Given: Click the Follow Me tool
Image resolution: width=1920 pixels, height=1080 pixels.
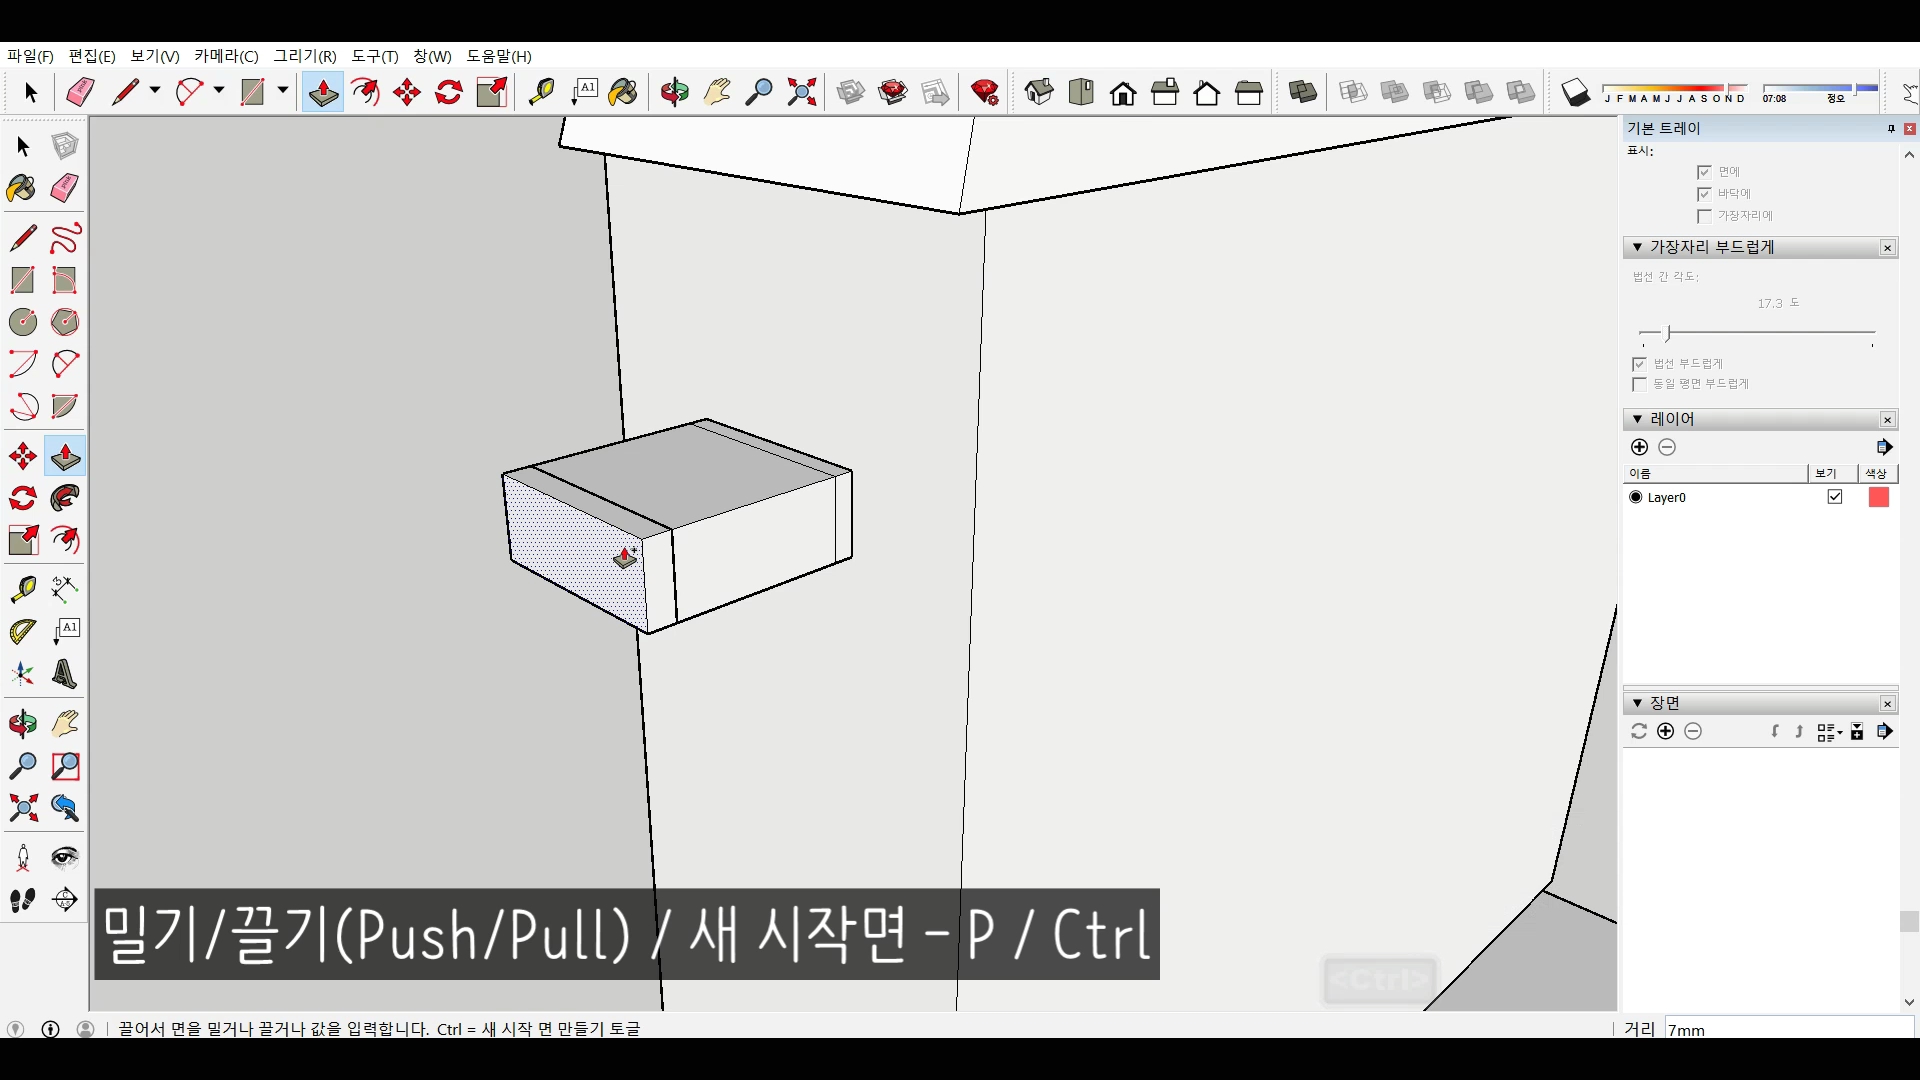Looking at the screenshot, I should click(x=65, y=498).
